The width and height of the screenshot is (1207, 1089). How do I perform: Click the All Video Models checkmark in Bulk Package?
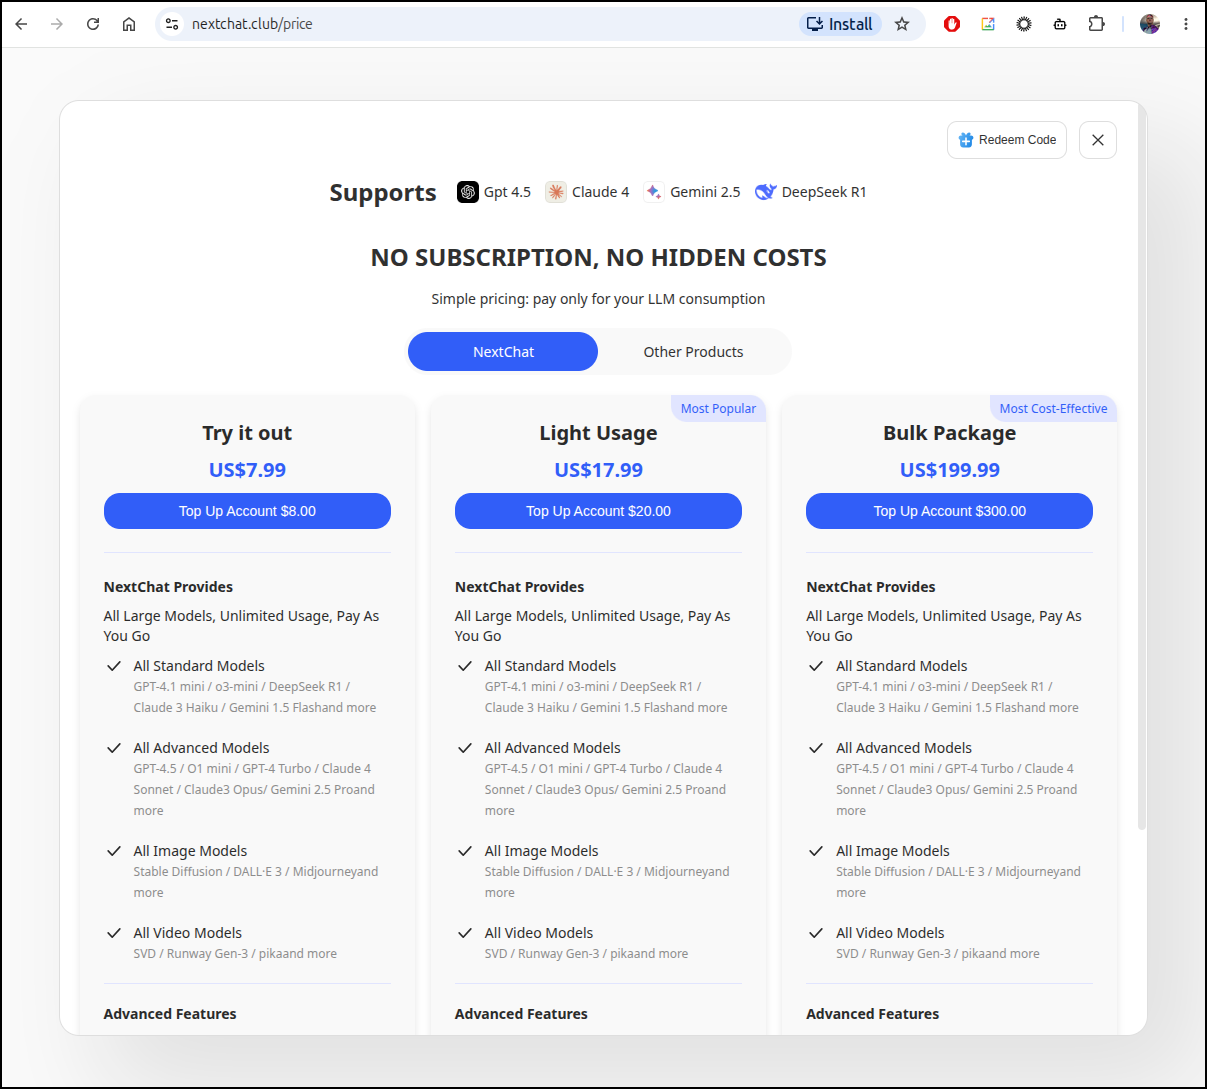[816, 933]
